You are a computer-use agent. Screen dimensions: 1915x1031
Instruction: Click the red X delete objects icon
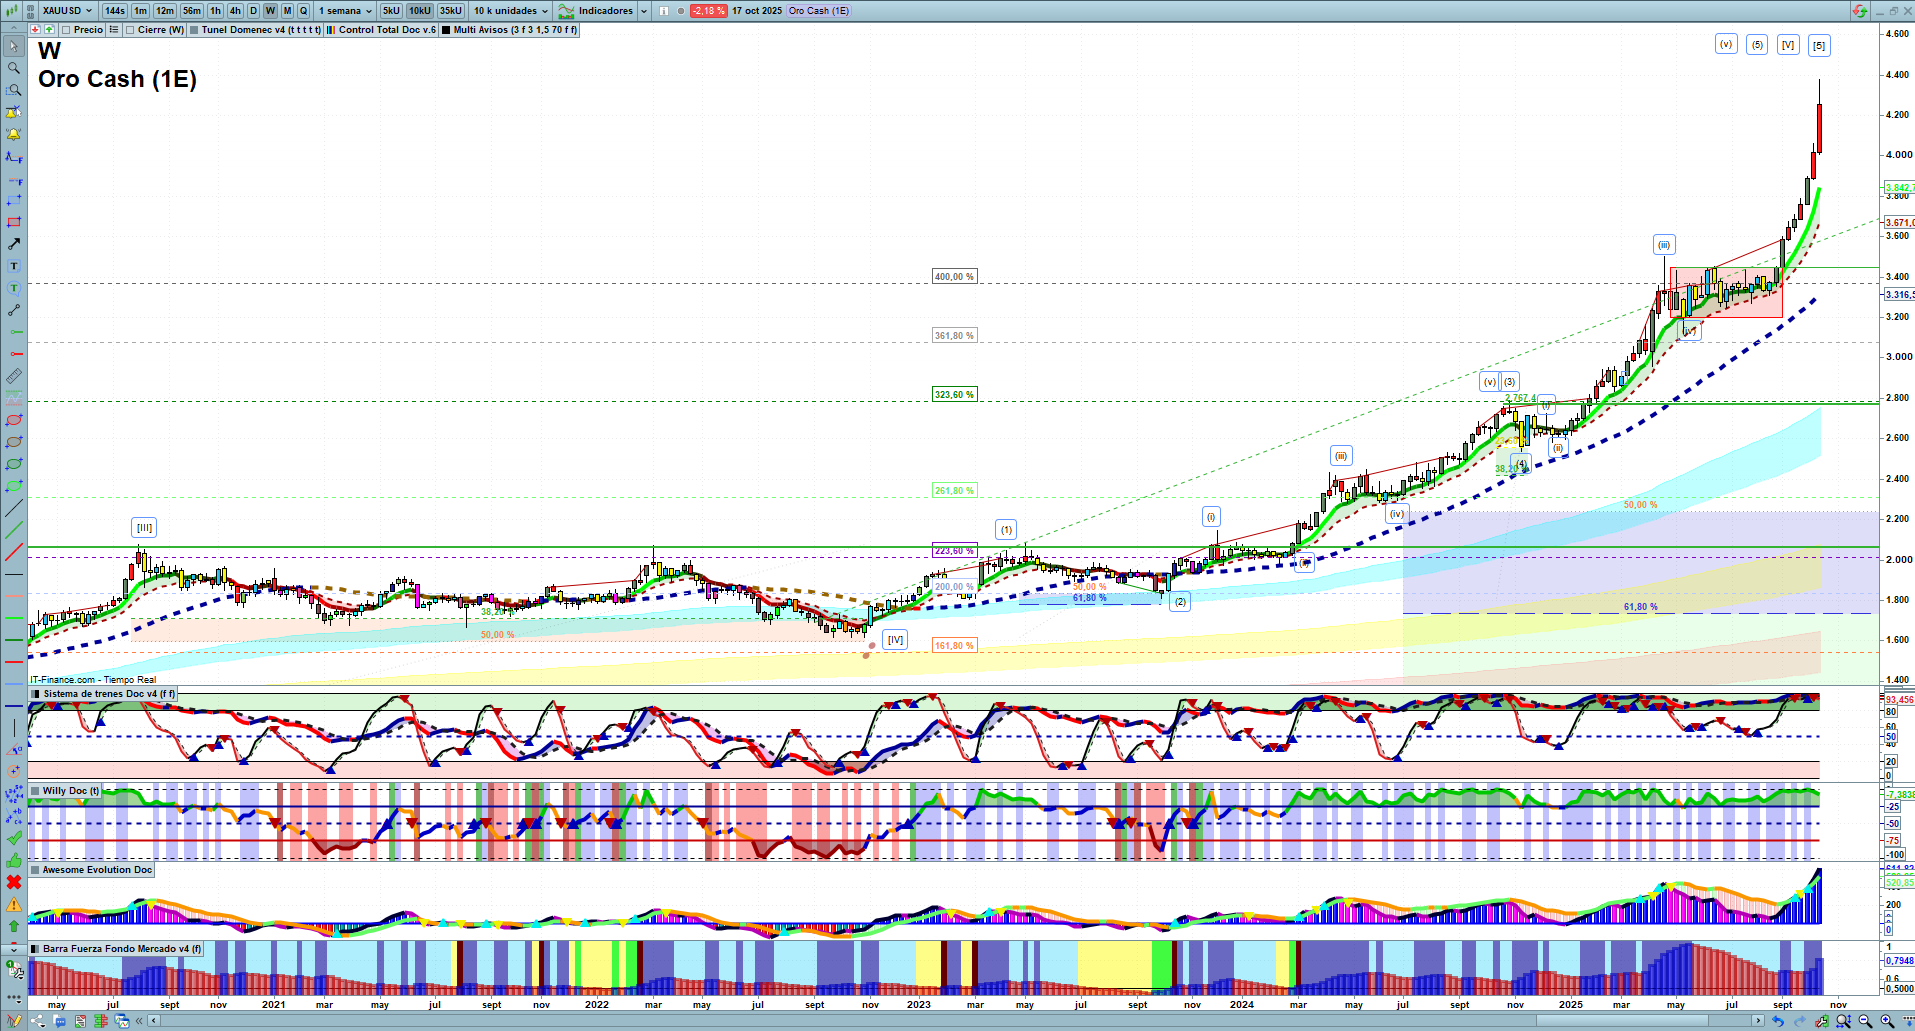click(x=14, y=882)
